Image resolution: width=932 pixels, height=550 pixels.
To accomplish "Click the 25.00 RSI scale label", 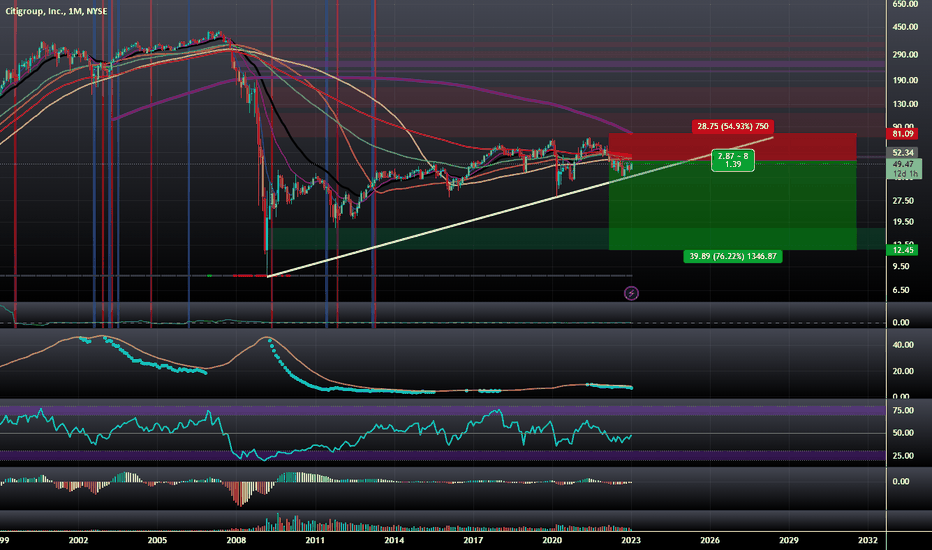I will coord(903,456).
